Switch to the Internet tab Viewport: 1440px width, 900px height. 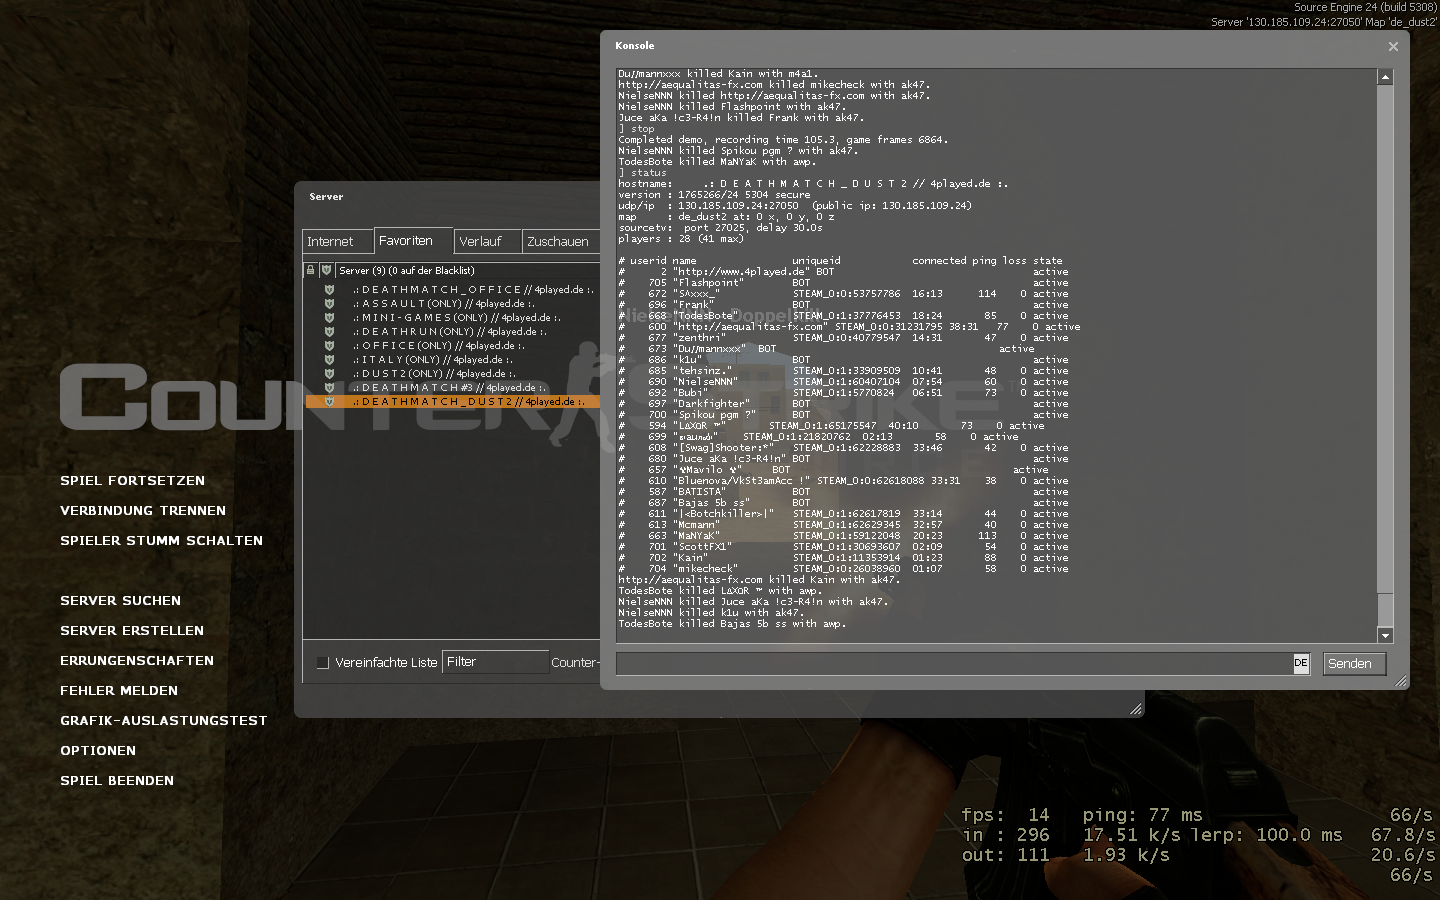337,242
